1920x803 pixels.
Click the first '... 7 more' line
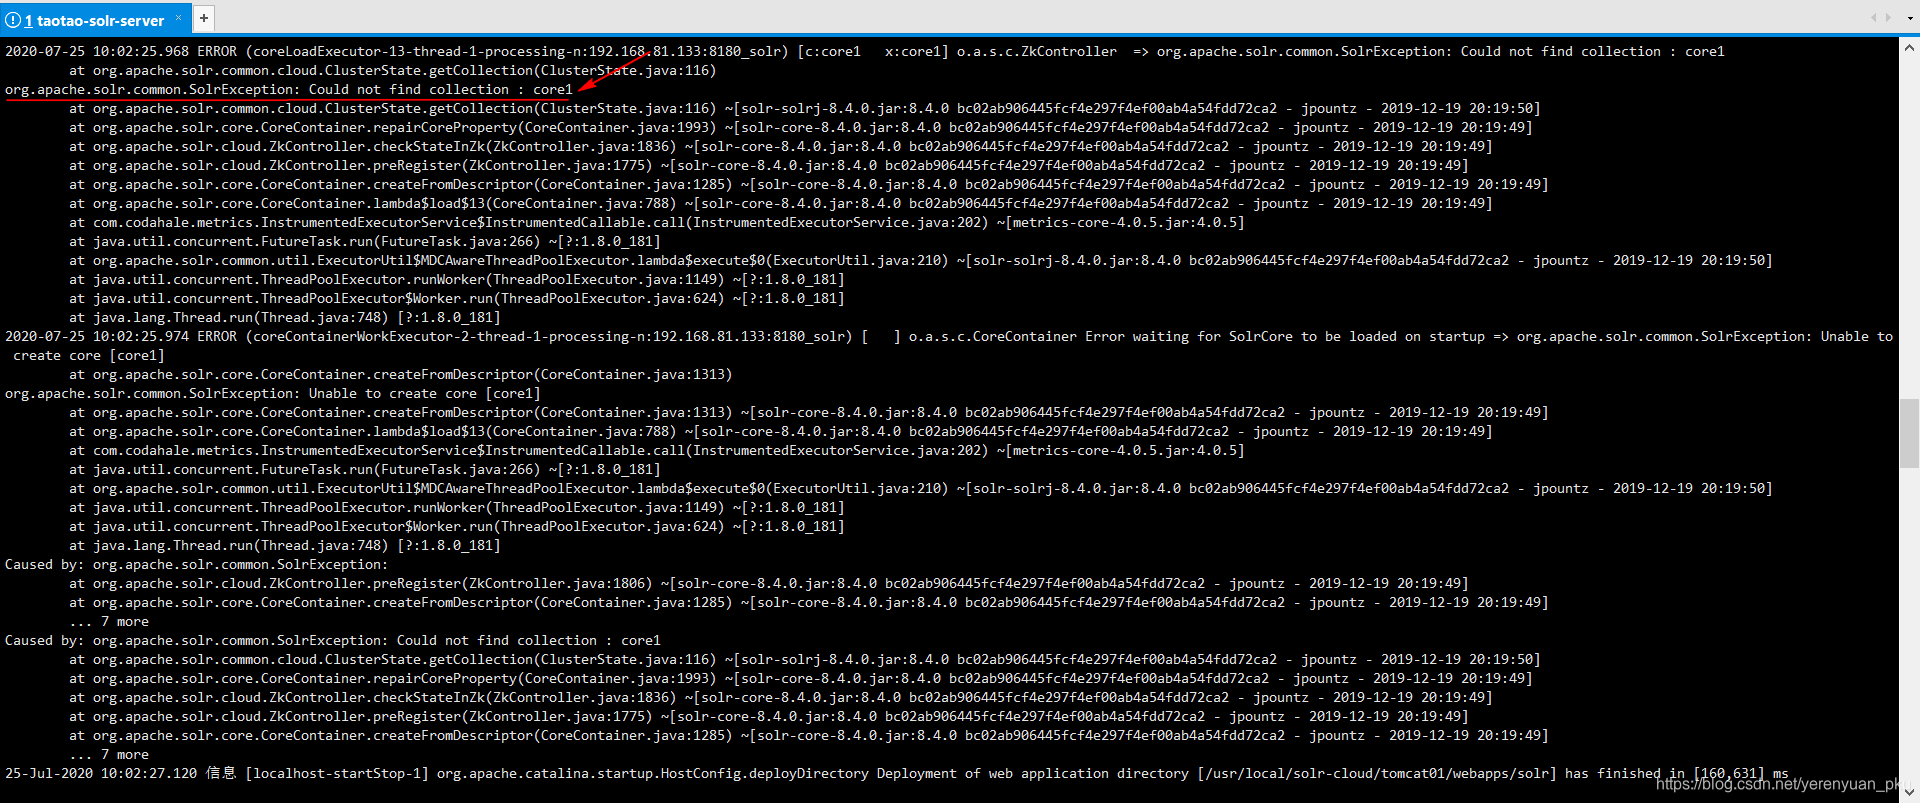pos(109,621)
